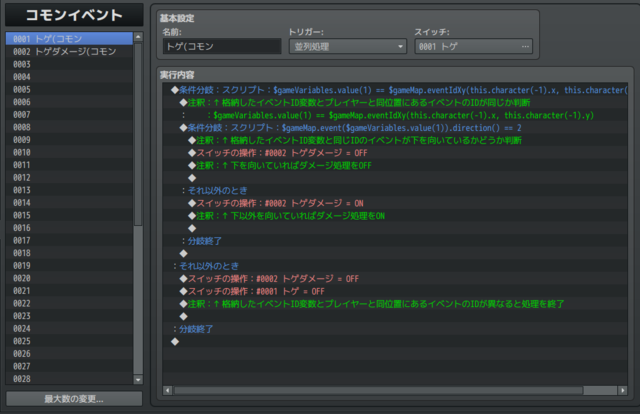Select スイッチの操作 #0001 トゲ = OFF
Viewport: 640px width, 414px height.
coord(395,291)
